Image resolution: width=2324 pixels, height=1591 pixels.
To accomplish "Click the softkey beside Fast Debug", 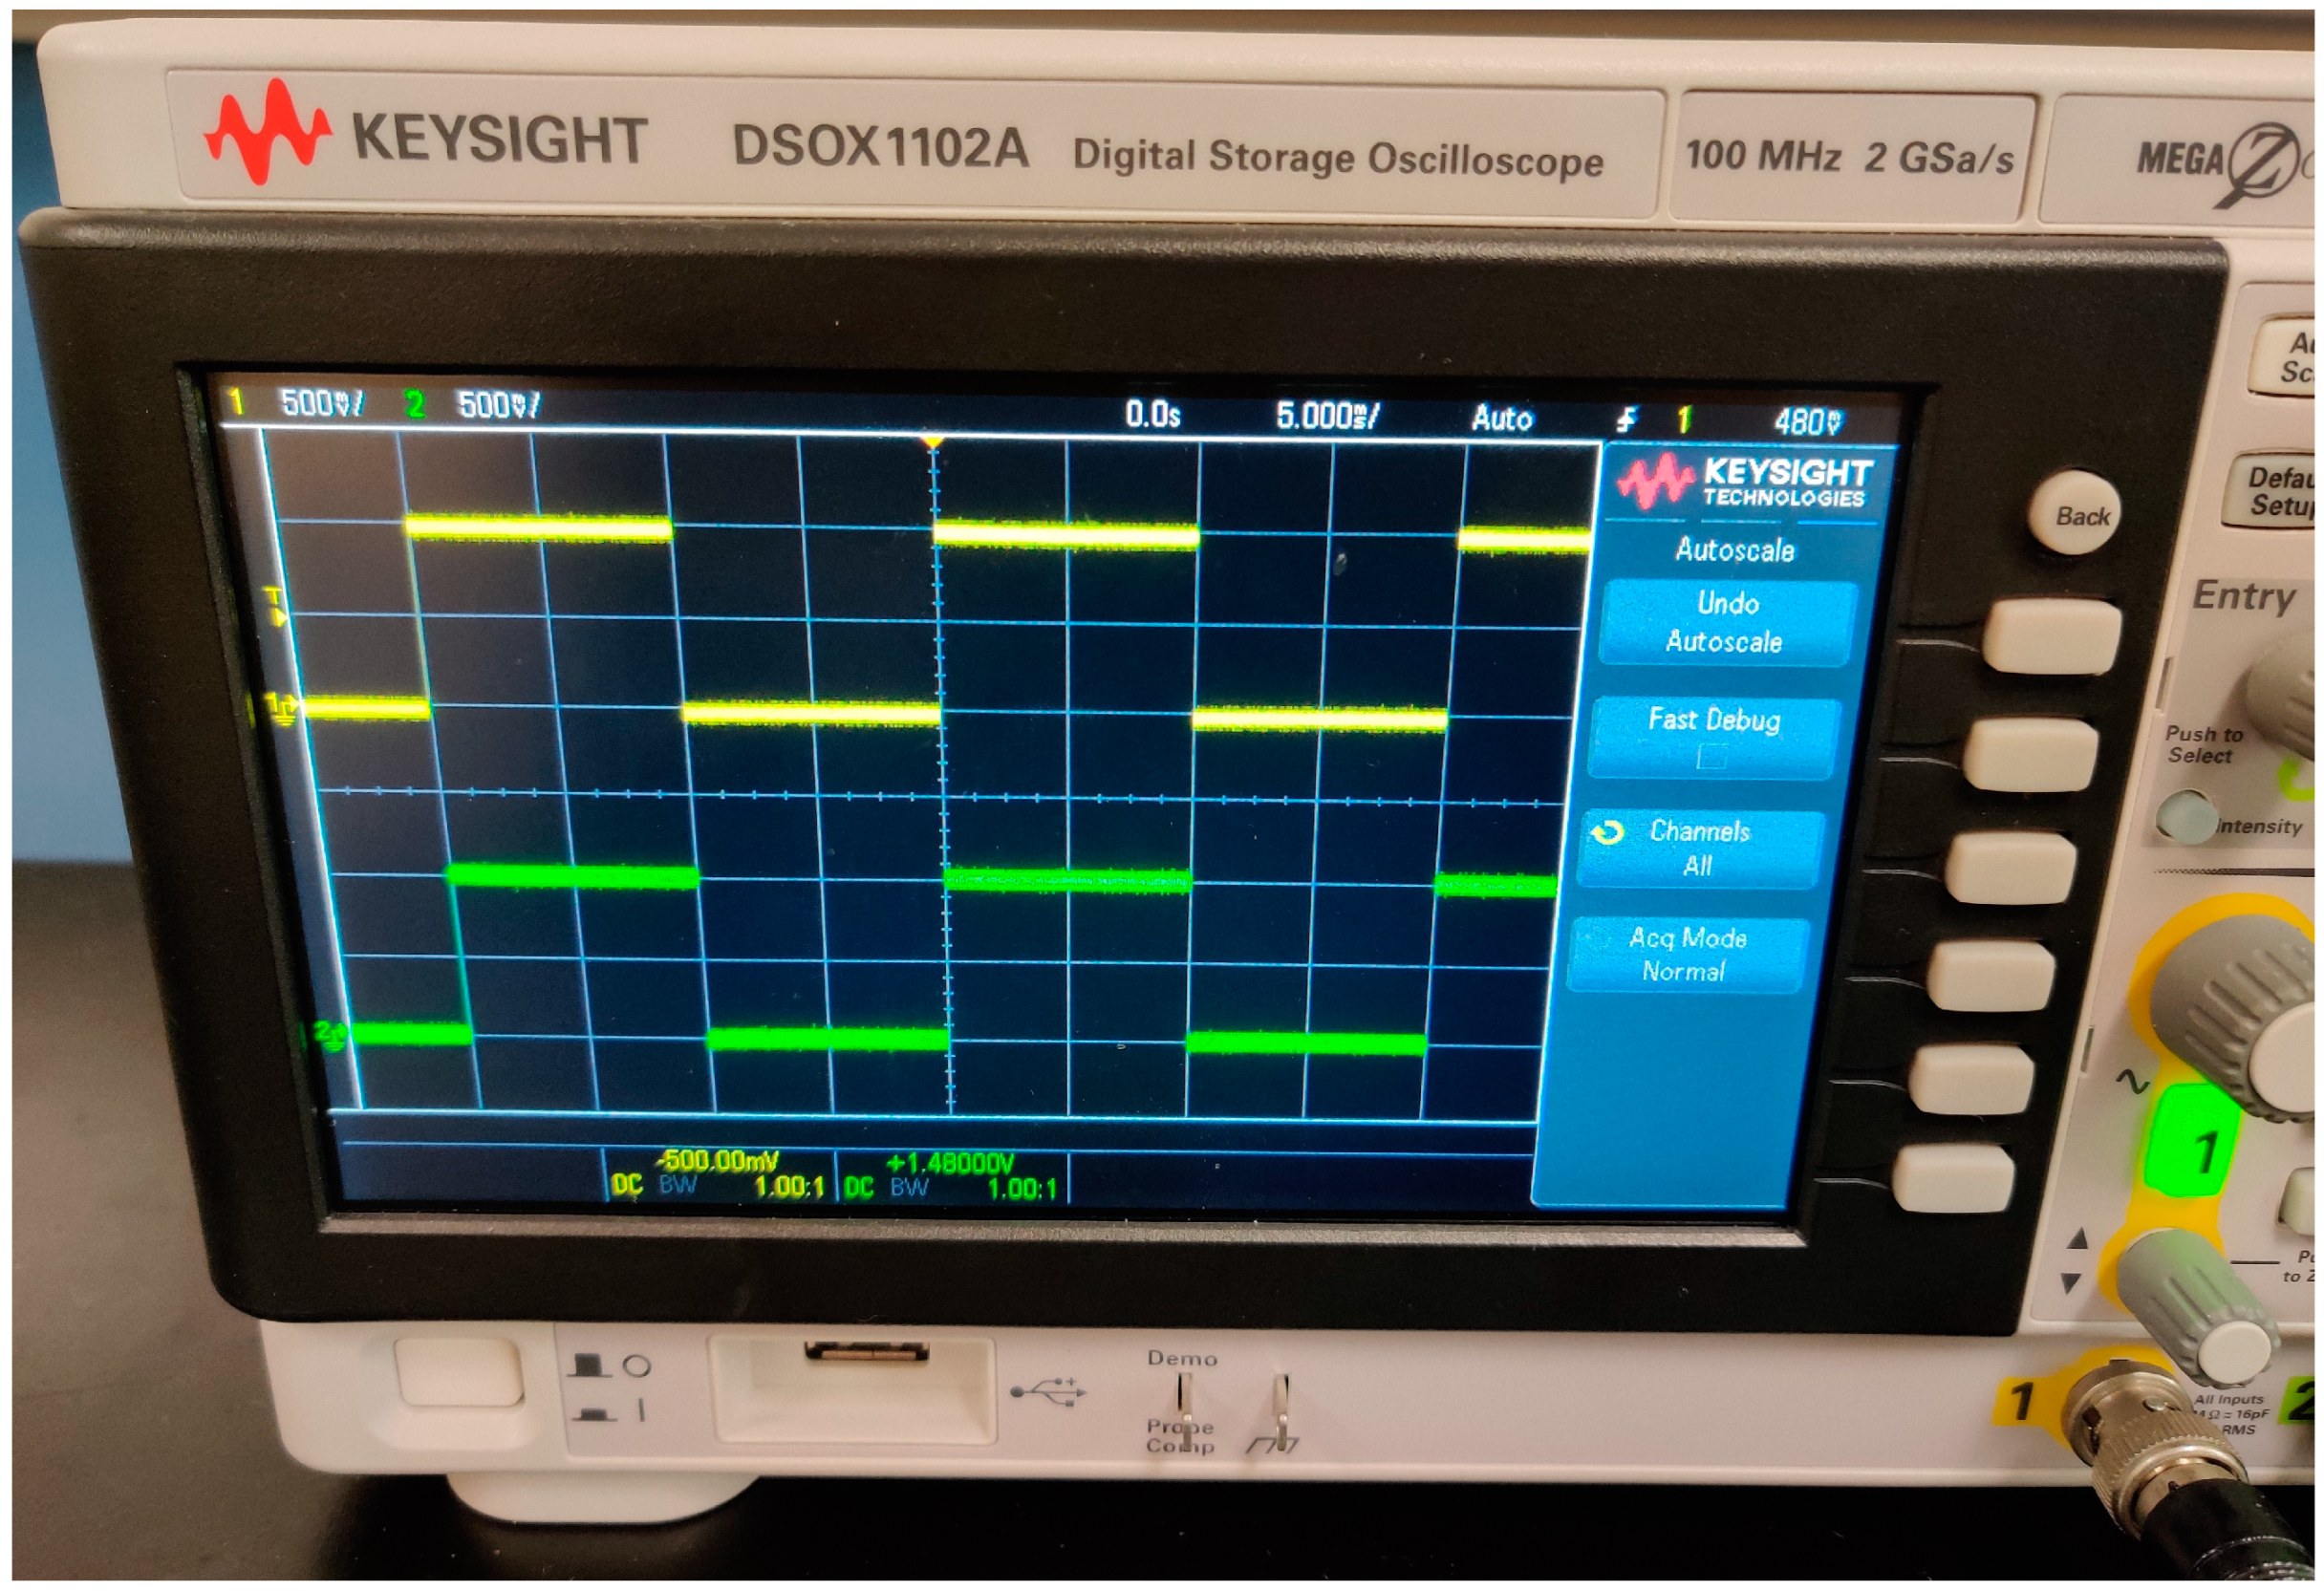I will [x=2031, y=757].
